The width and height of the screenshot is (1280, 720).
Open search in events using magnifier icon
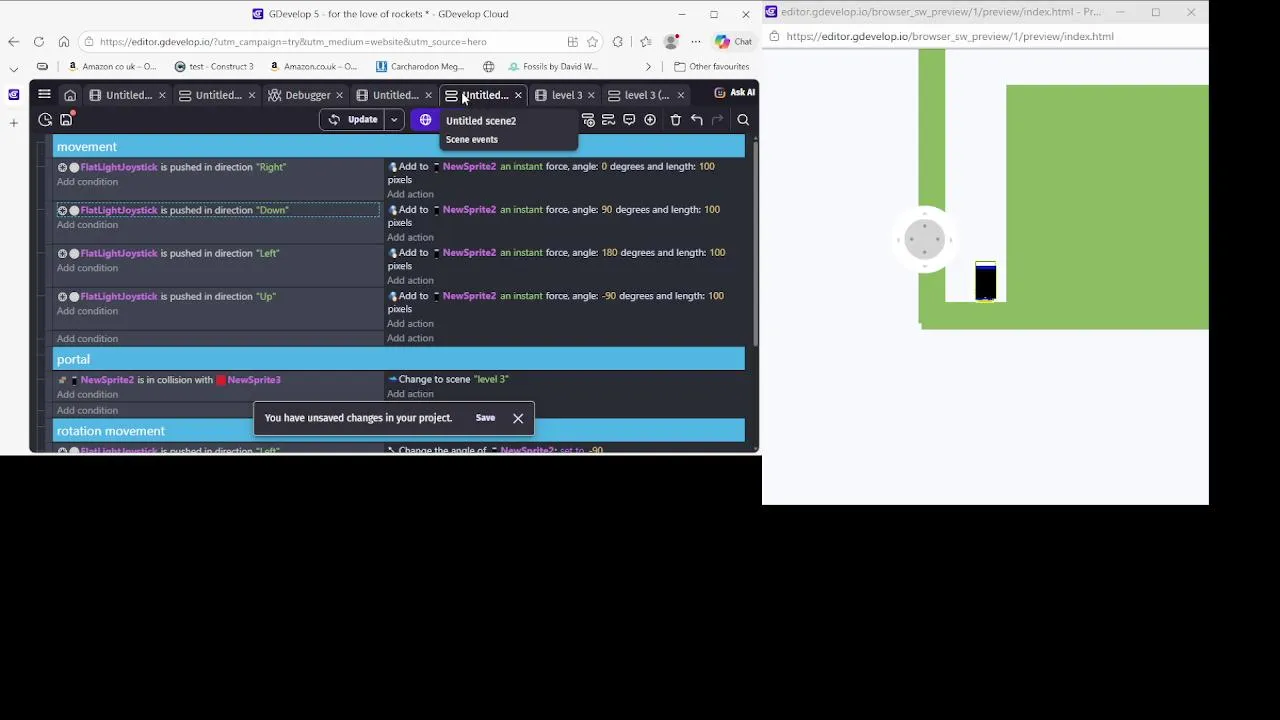tap(743, 120)
